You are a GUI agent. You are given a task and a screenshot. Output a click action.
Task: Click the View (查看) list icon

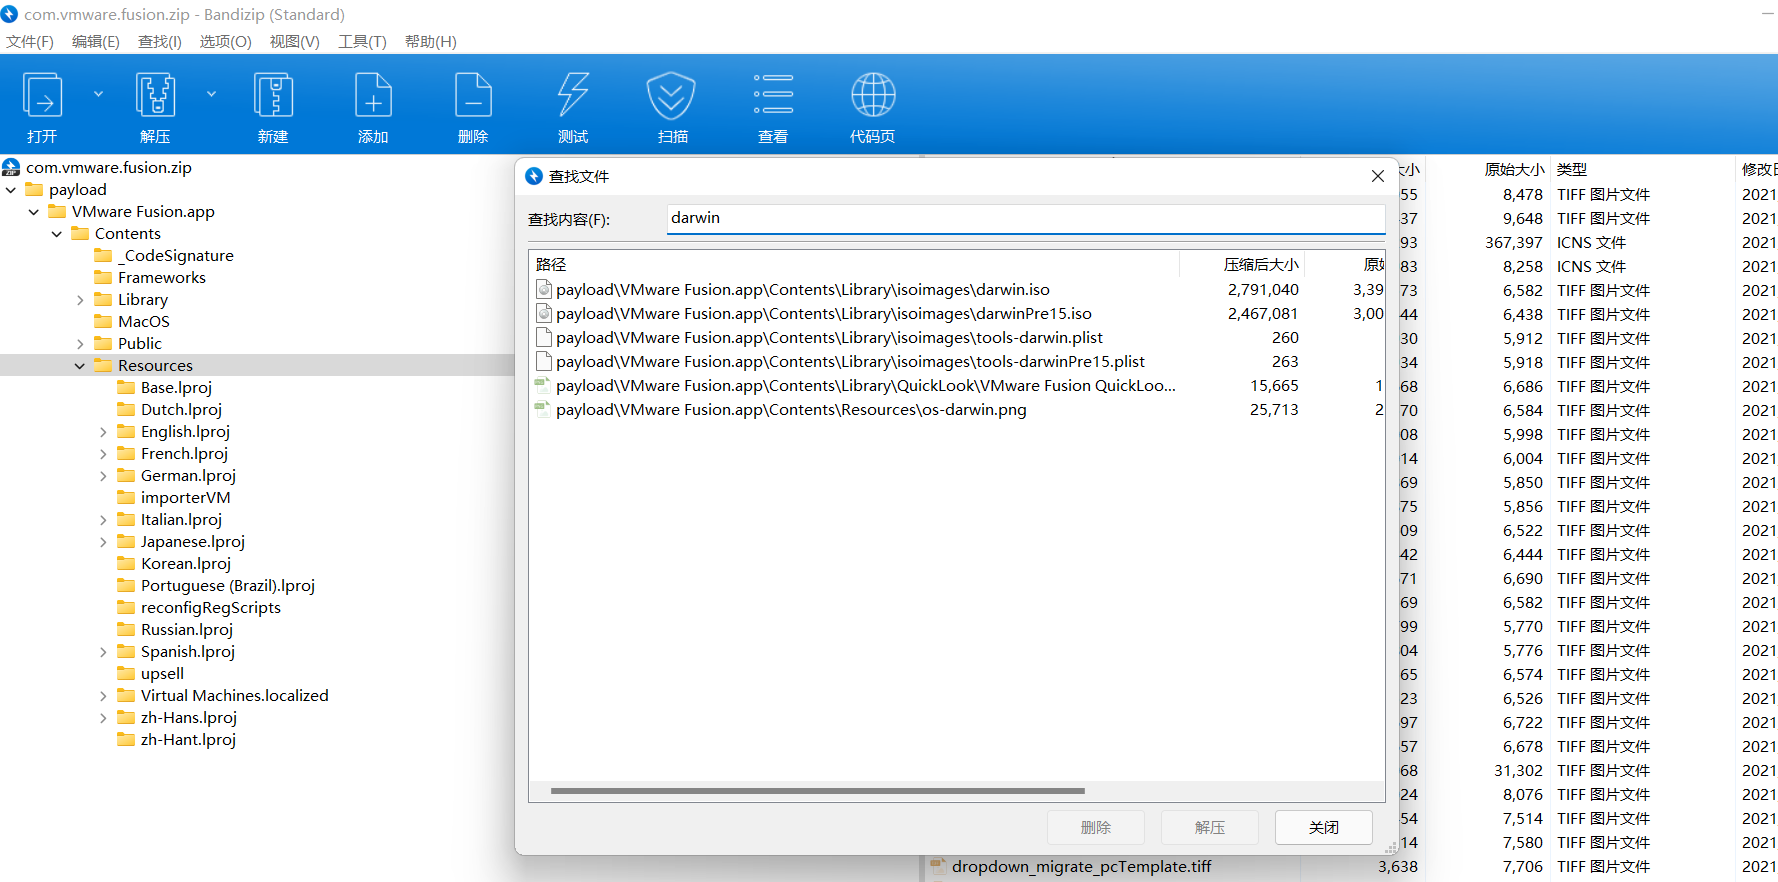(773, 97)
